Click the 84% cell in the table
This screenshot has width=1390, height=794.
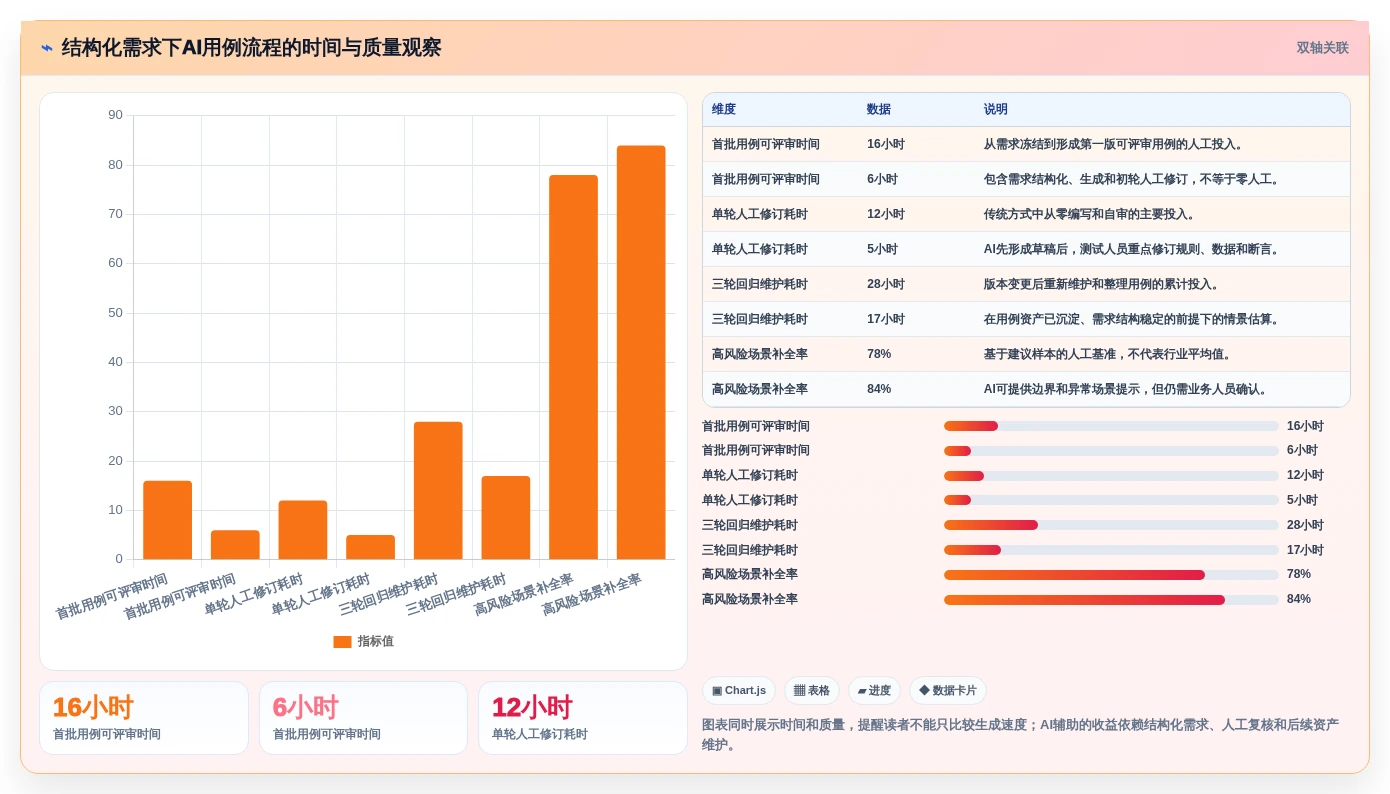(879, 389)
